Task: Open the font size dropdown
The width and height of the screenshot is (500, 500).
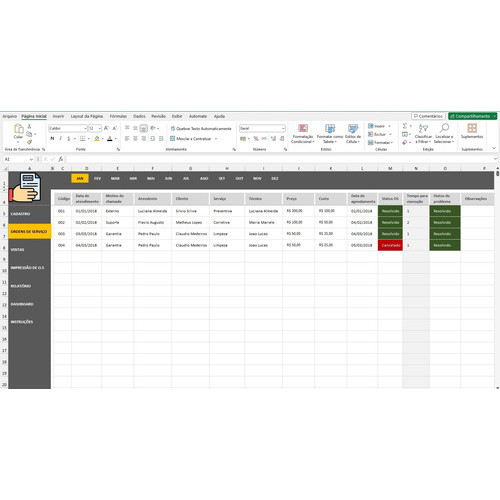Action: [100, 128]
